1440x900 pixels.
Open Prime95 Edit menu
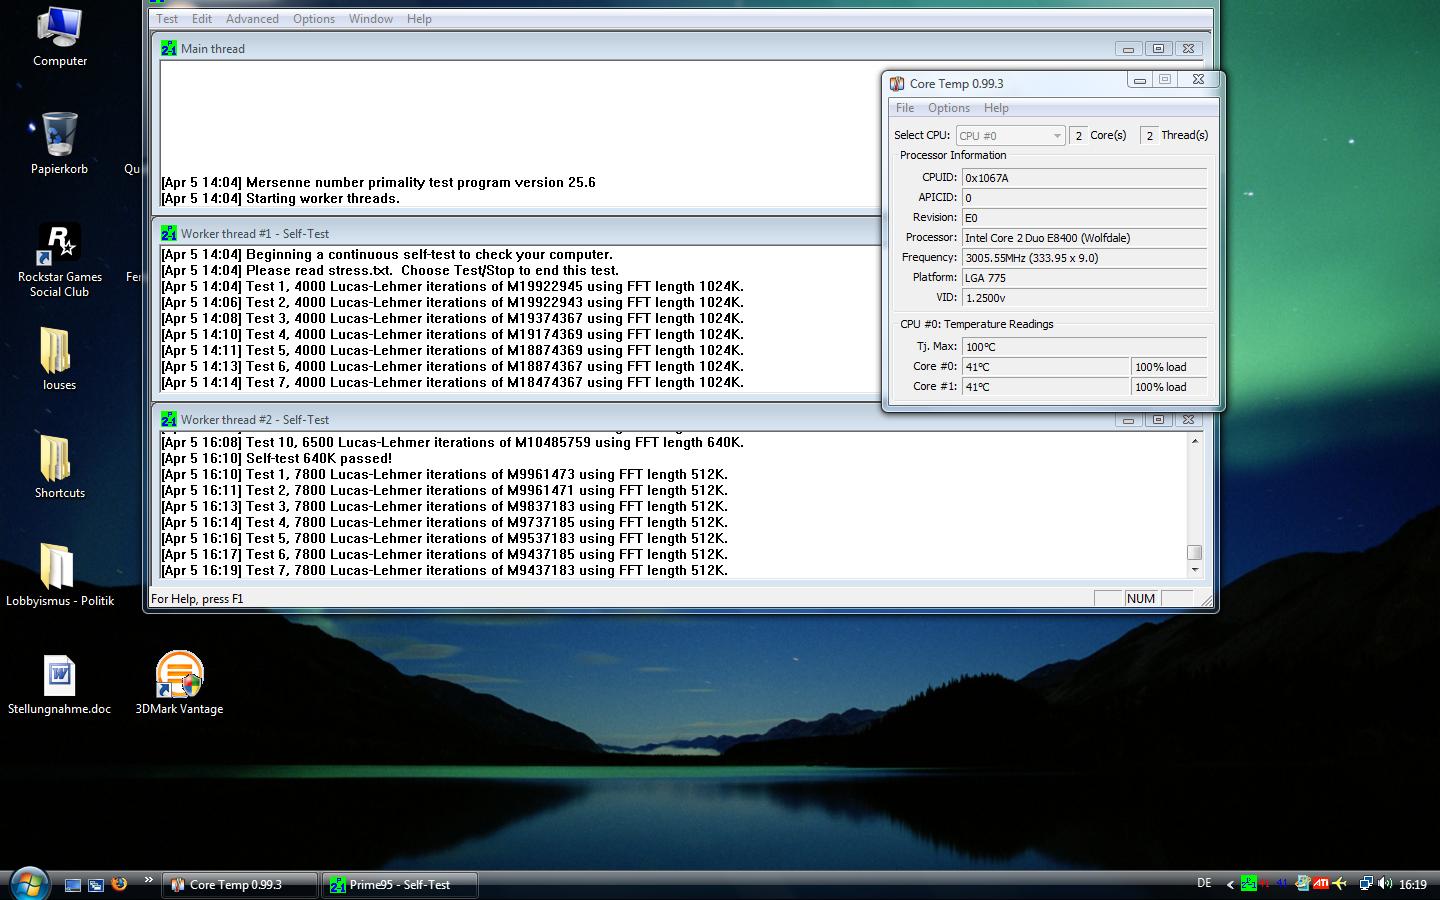click(x=202, y=19)
